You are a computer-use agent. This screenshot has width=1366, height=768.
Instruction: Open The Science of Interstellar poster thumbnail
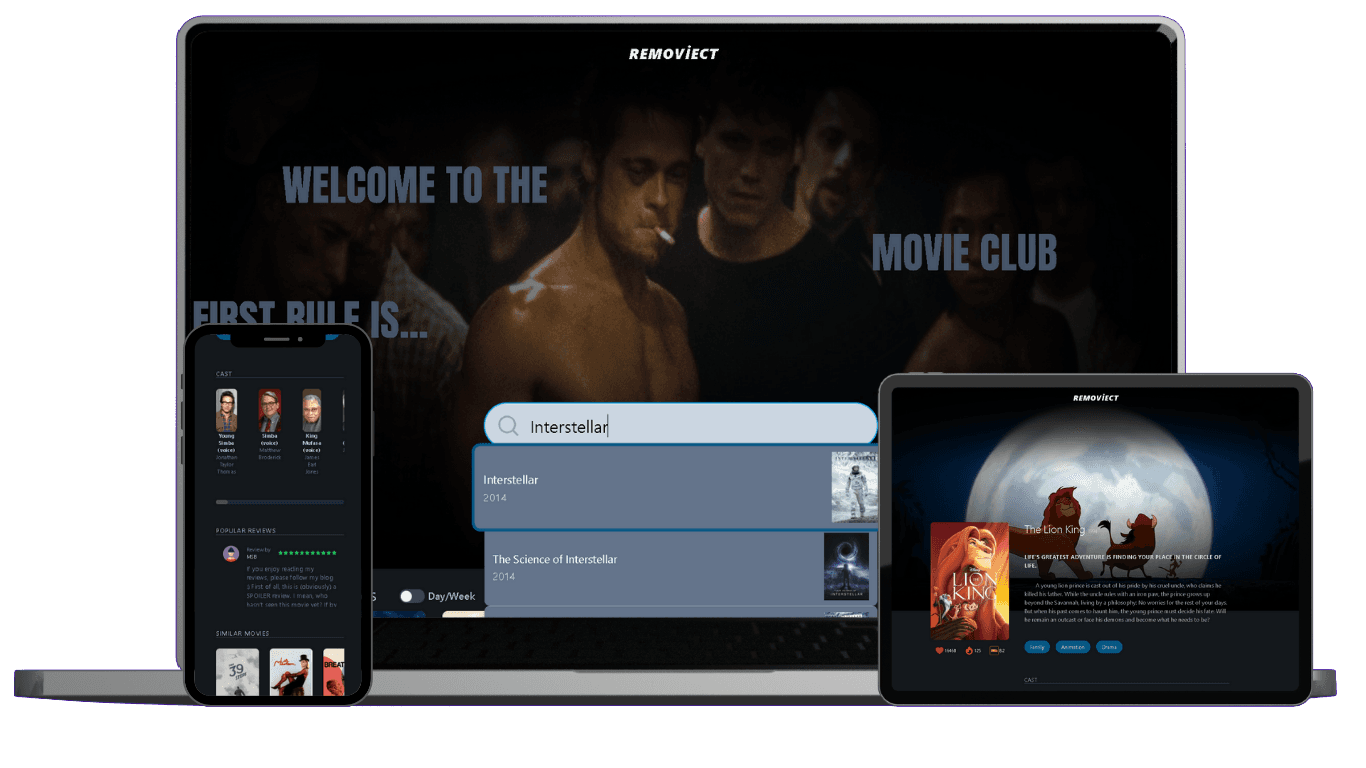point(846,567)
